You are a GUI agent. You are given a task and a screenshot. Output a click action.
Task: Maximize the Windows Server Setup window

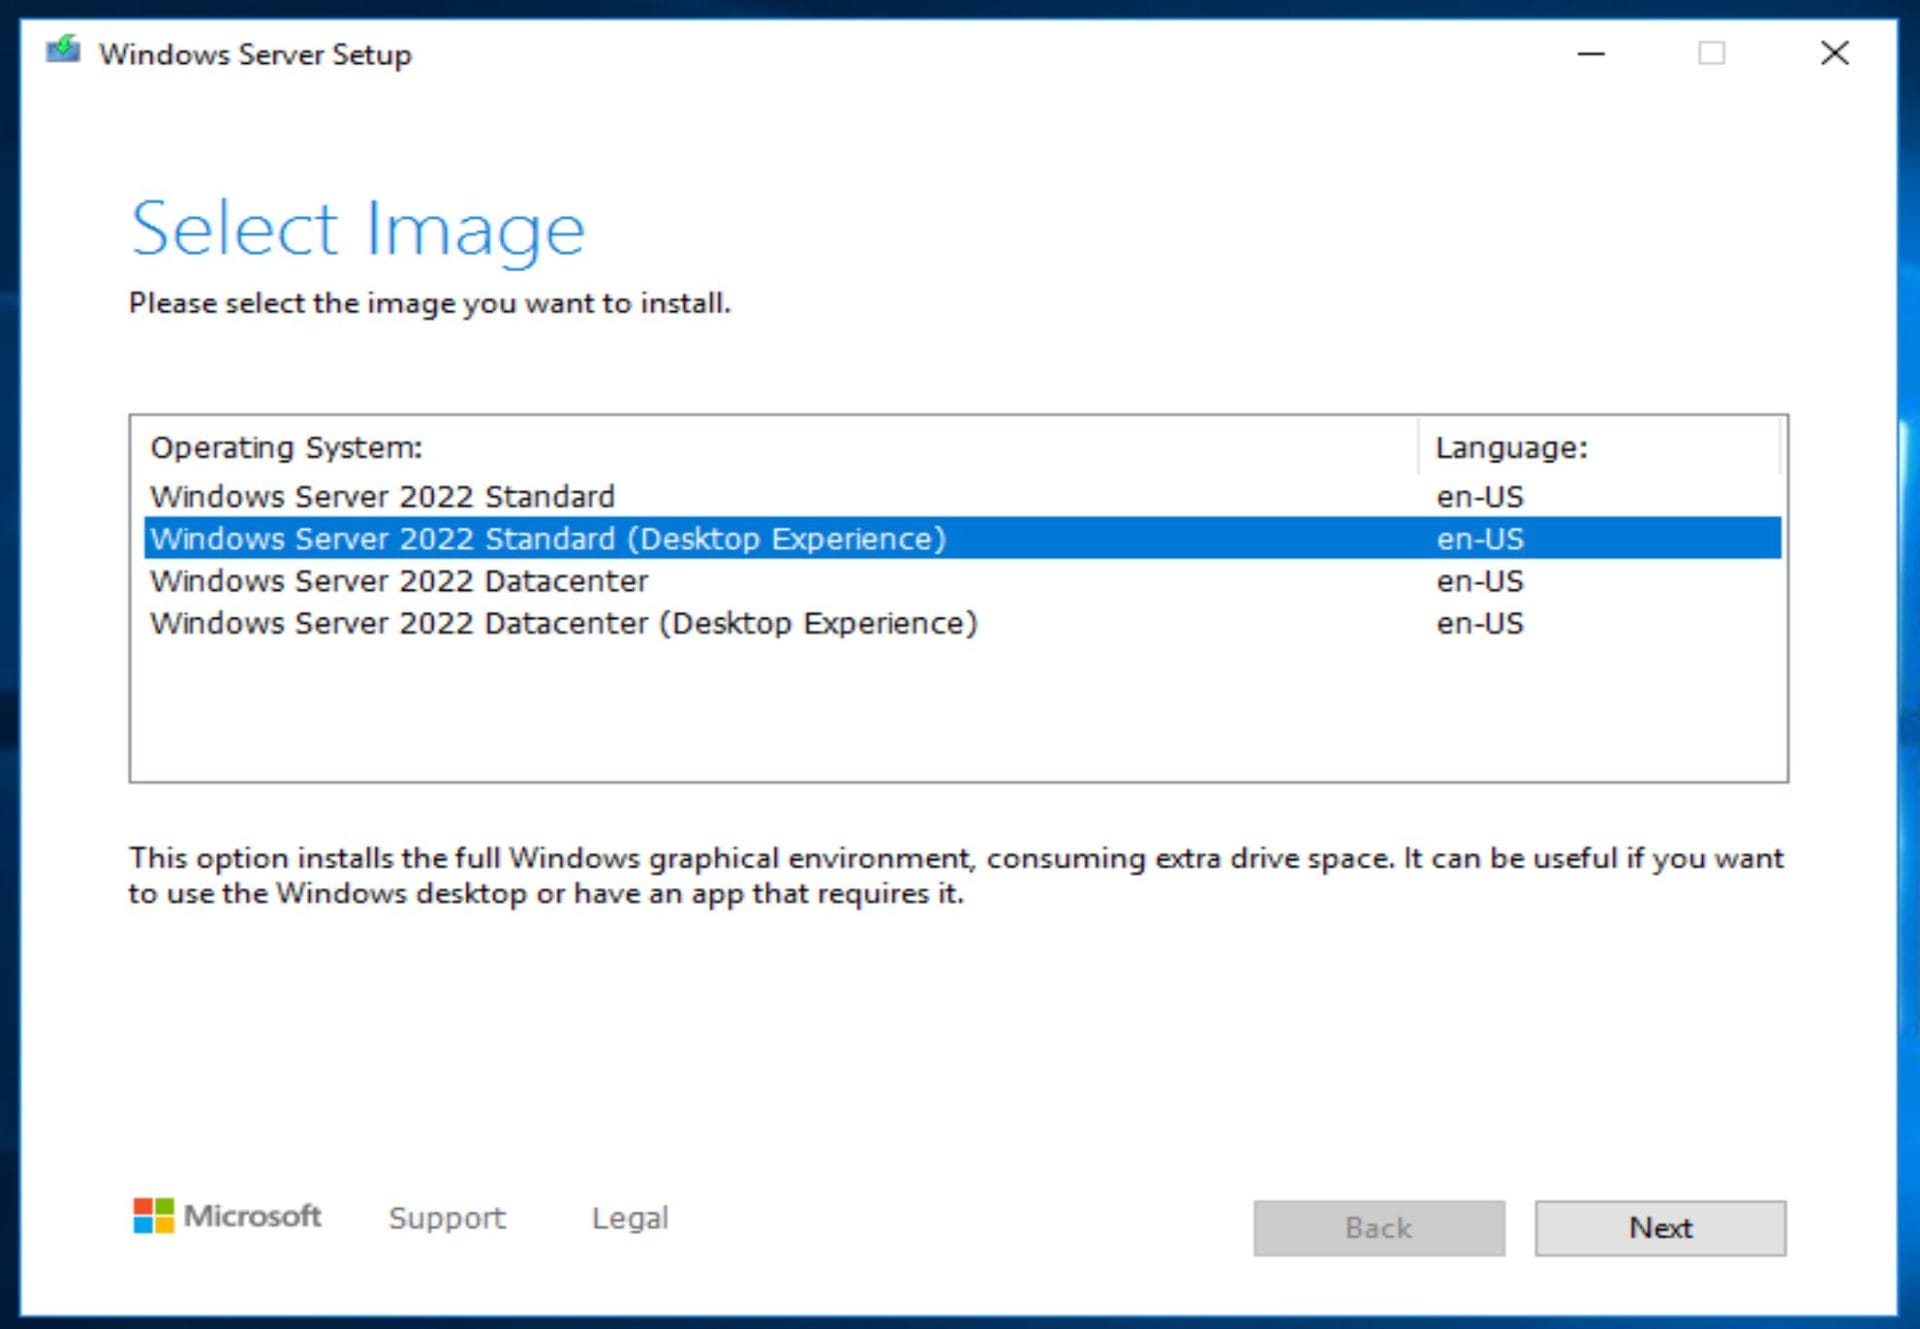pyautogui.click(x=1713, y=55)
